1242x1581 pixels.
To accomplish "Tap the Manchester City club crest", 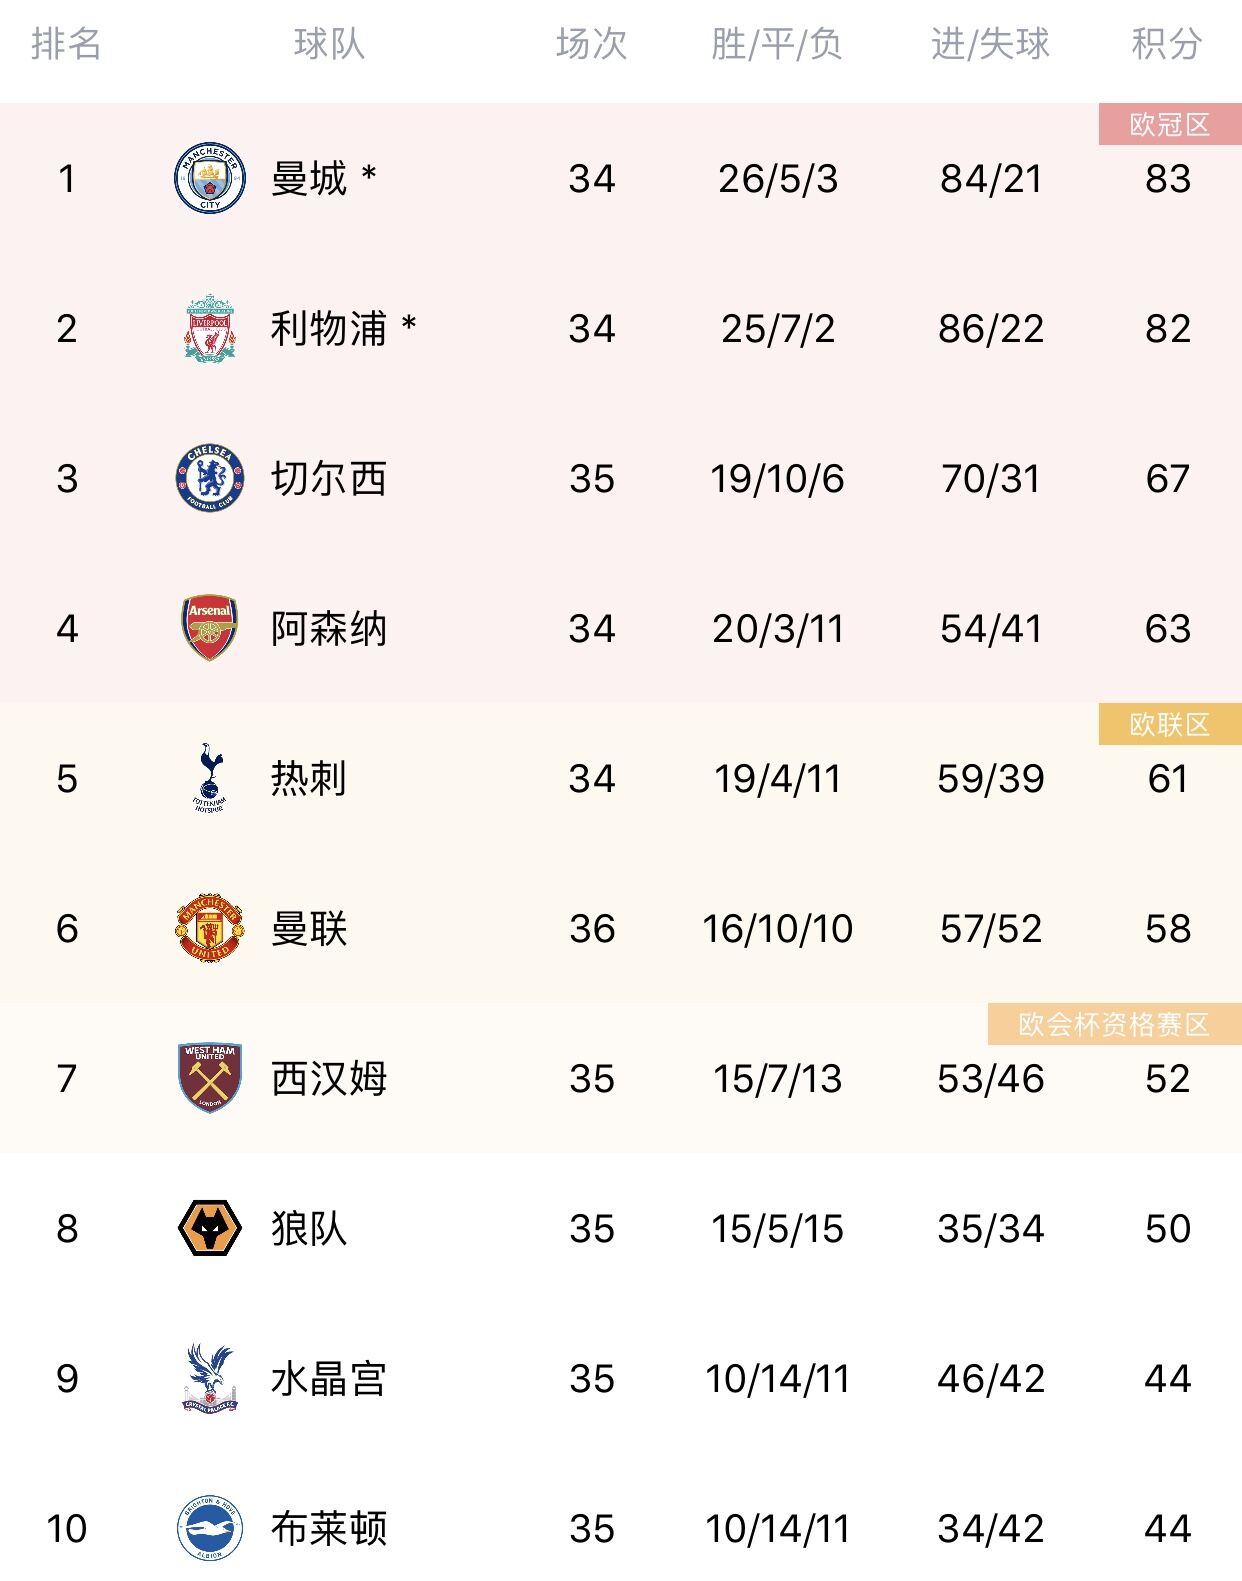I will [x=210, y=178].
